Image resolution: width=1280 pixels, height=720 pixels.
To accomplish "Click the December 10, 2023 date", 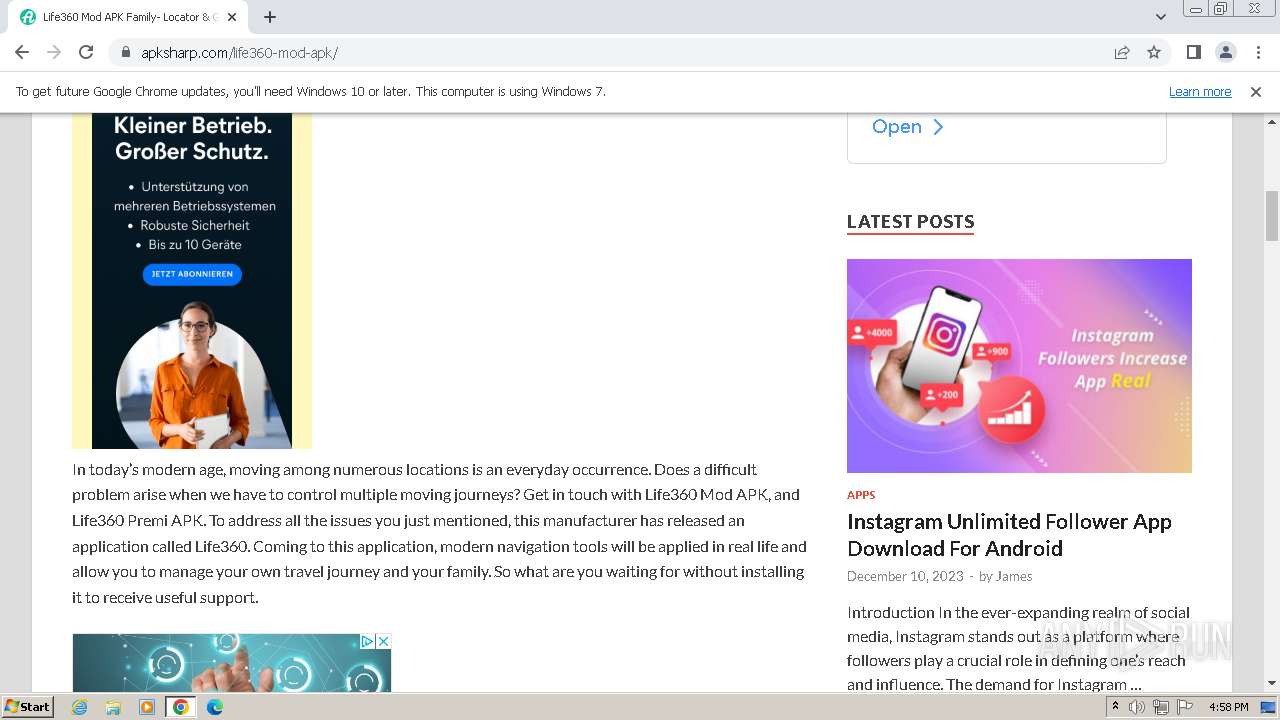I will click(905, 576).
